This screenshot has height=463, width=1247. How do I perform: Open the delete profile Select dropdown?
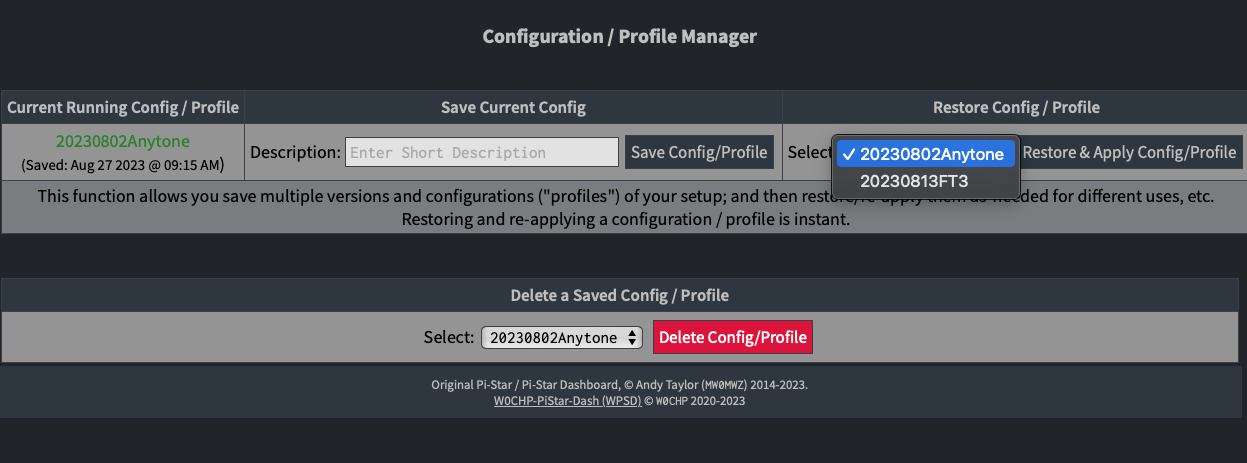pyautogui.click(x=561, y=337)
